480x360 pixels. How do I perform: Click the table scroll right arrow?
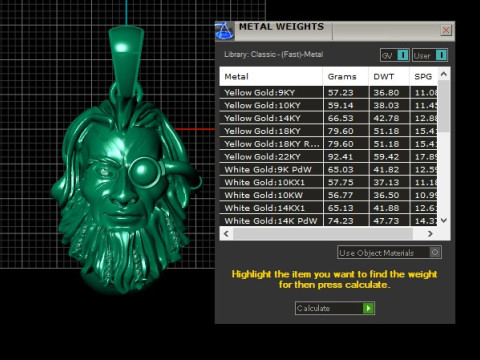pos(430,234)
